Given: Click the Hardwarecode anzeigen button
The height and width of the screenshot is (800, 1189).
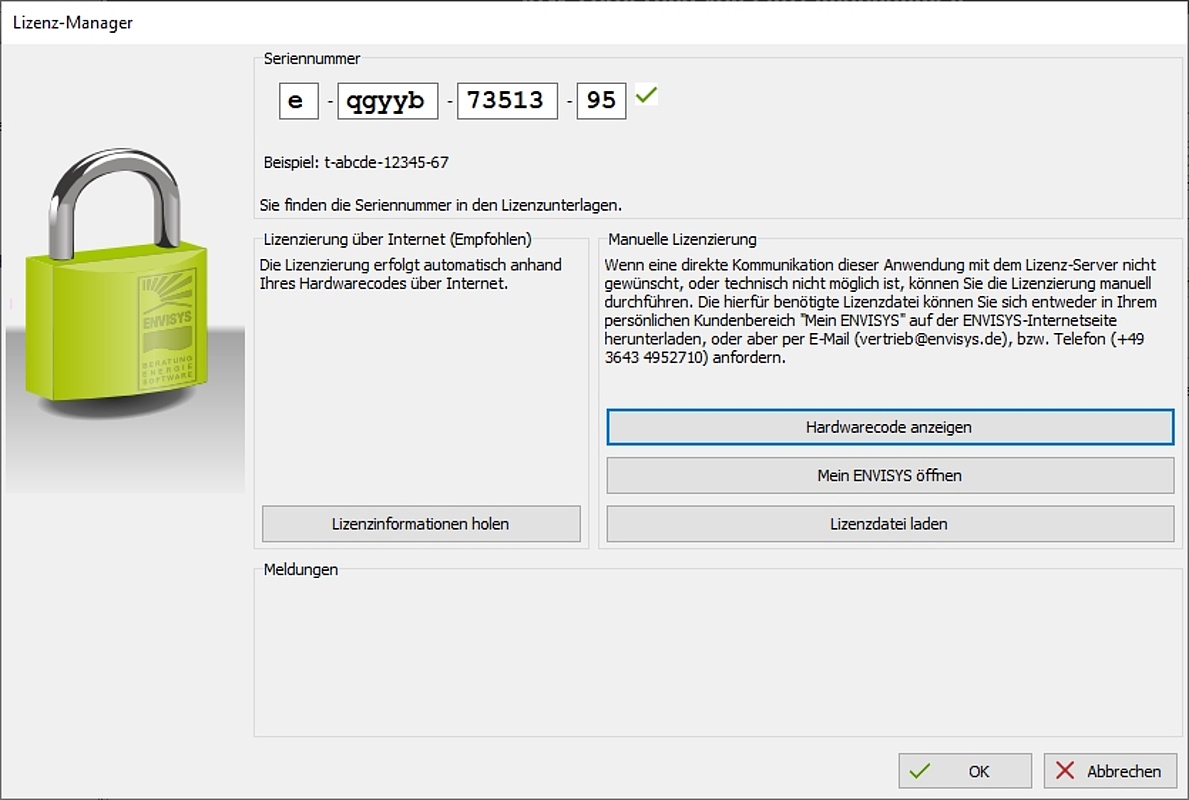Looking at the screenshot, I should [x=889, y=427].
